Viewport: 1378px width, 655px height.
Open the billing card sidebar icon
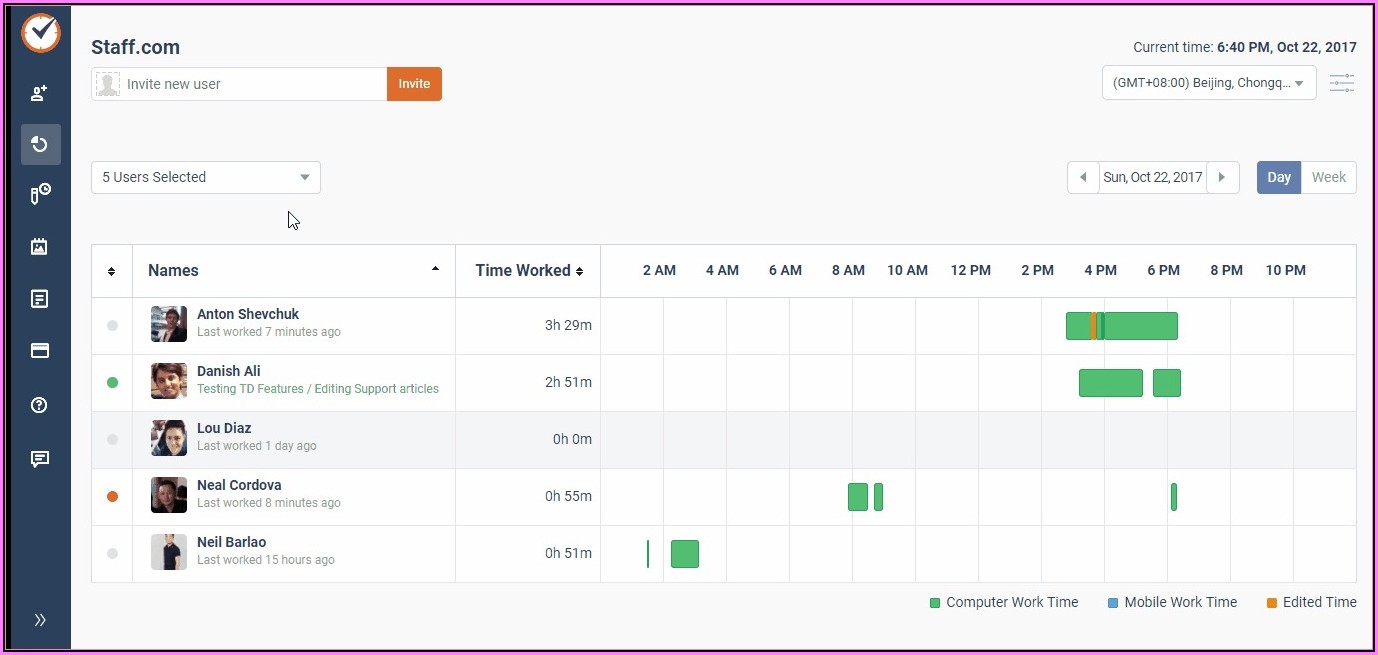[40, 351]
